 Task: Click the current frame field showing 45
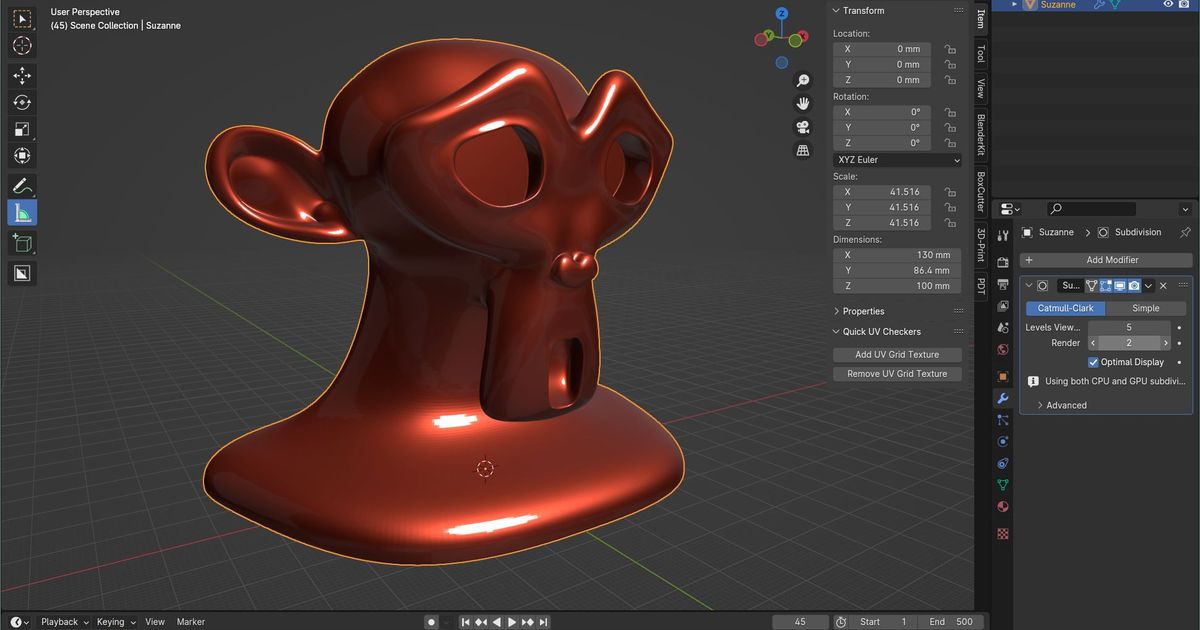tap(800, 621)
